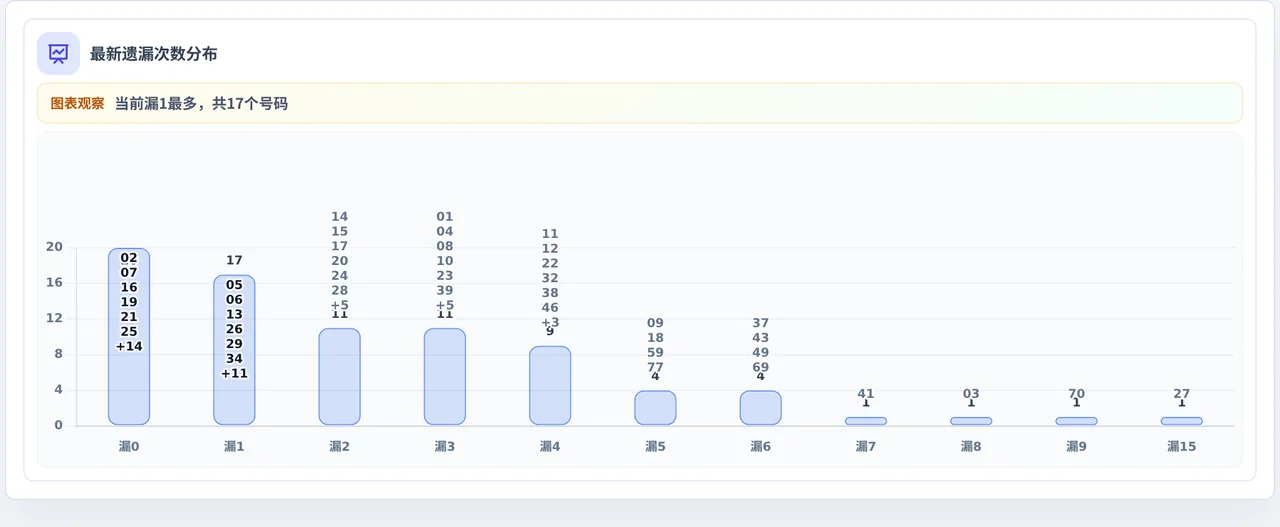The height and width of the screenshot is (527, 1280).
Task: Click the chart presentation icon beside the title
Action: [58, 54]
